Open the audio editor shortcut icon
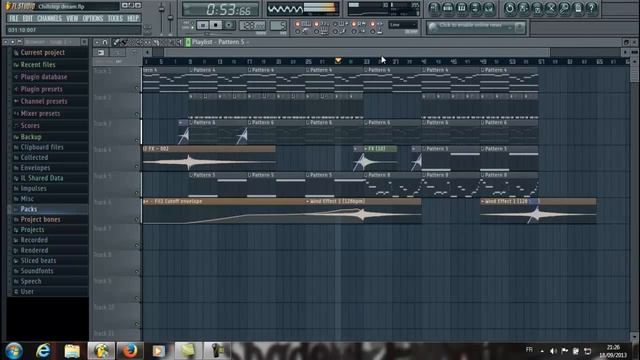Viewport: 640px width, 360px height. pos(551,8)
